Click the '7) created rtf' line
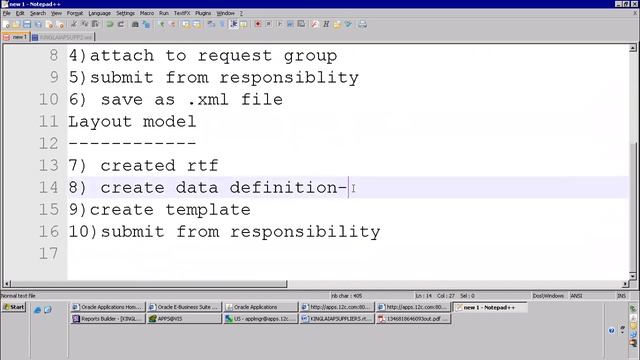Viewport: 640px width, 360px height. tap(143, 166)
